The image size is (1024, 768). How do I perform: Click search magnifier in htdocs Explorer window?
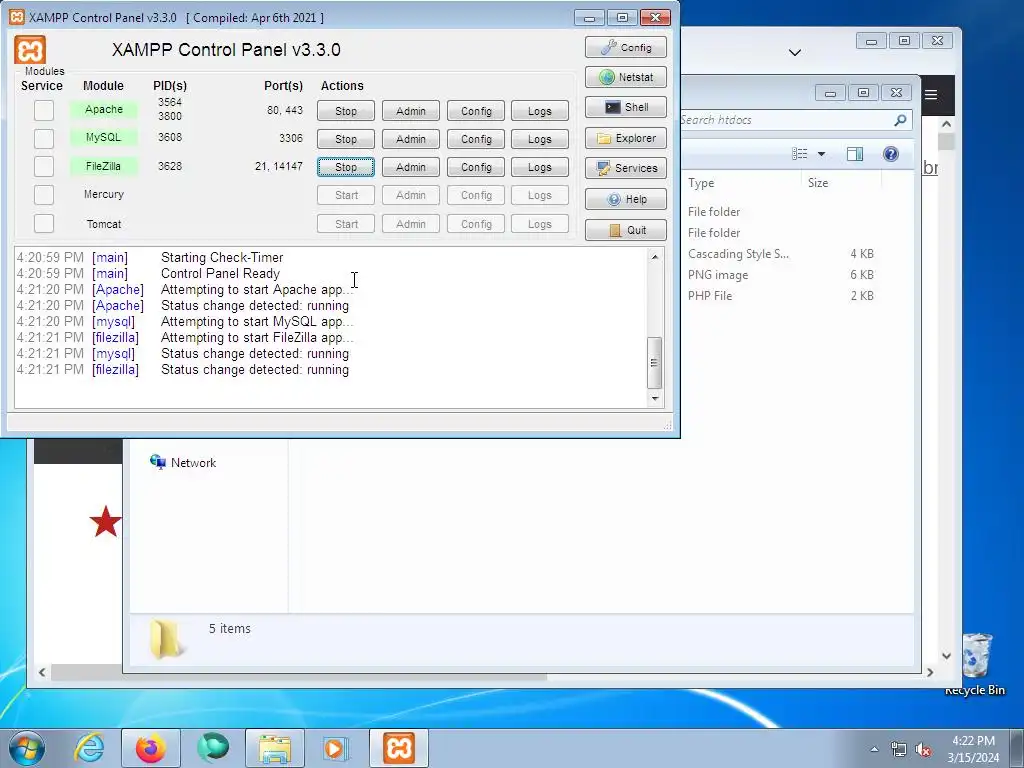900,120
